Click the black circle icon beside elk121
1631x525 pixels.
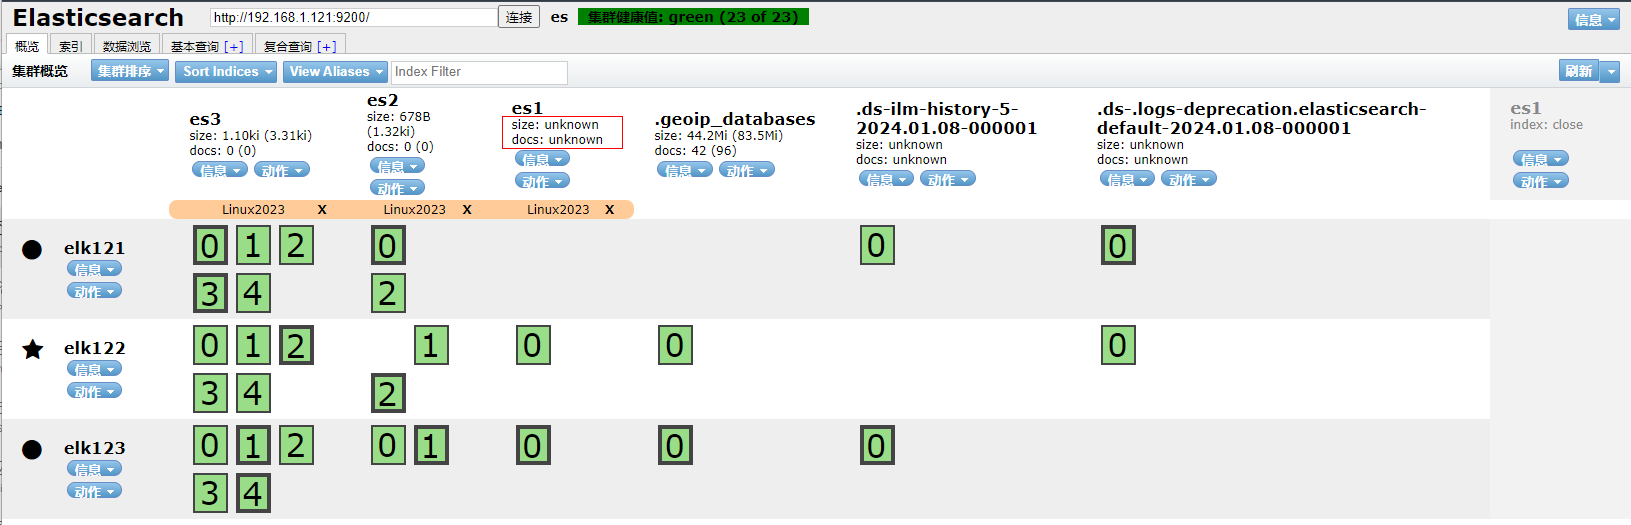32,249
